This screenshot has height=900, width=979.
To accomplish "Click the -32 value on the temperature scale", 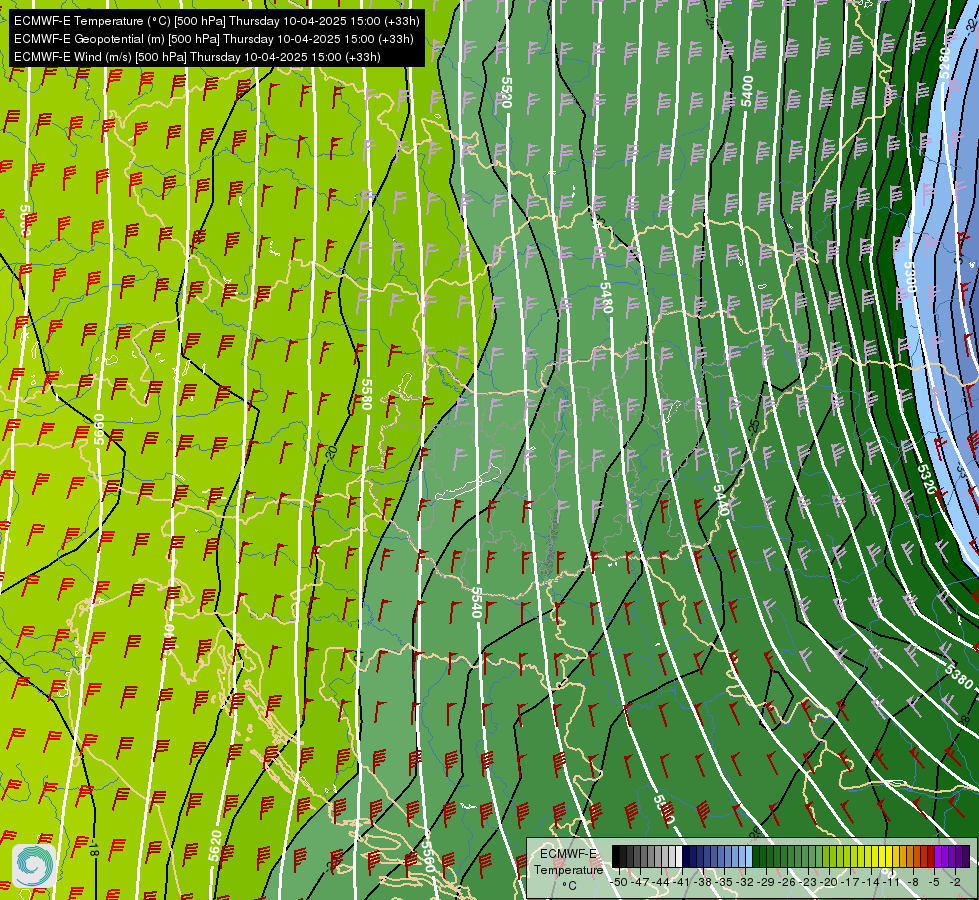I will coord(746,882).
